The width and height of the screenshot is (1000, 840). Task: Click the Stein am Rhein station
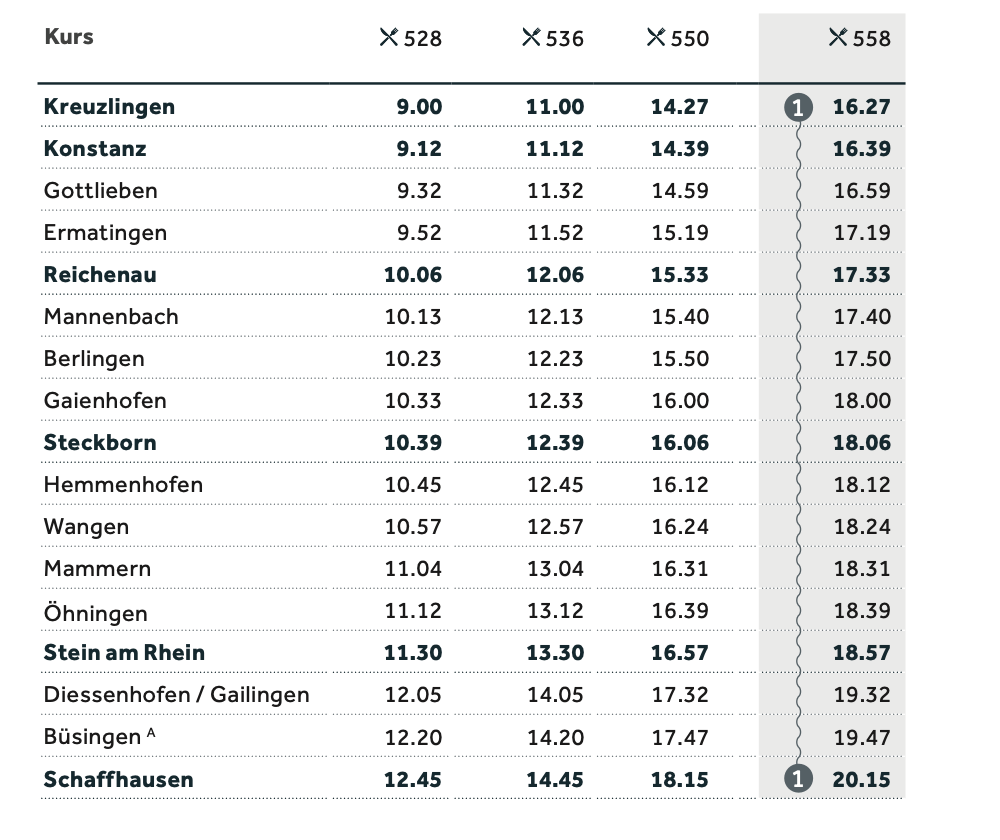(x=124, y=652)
